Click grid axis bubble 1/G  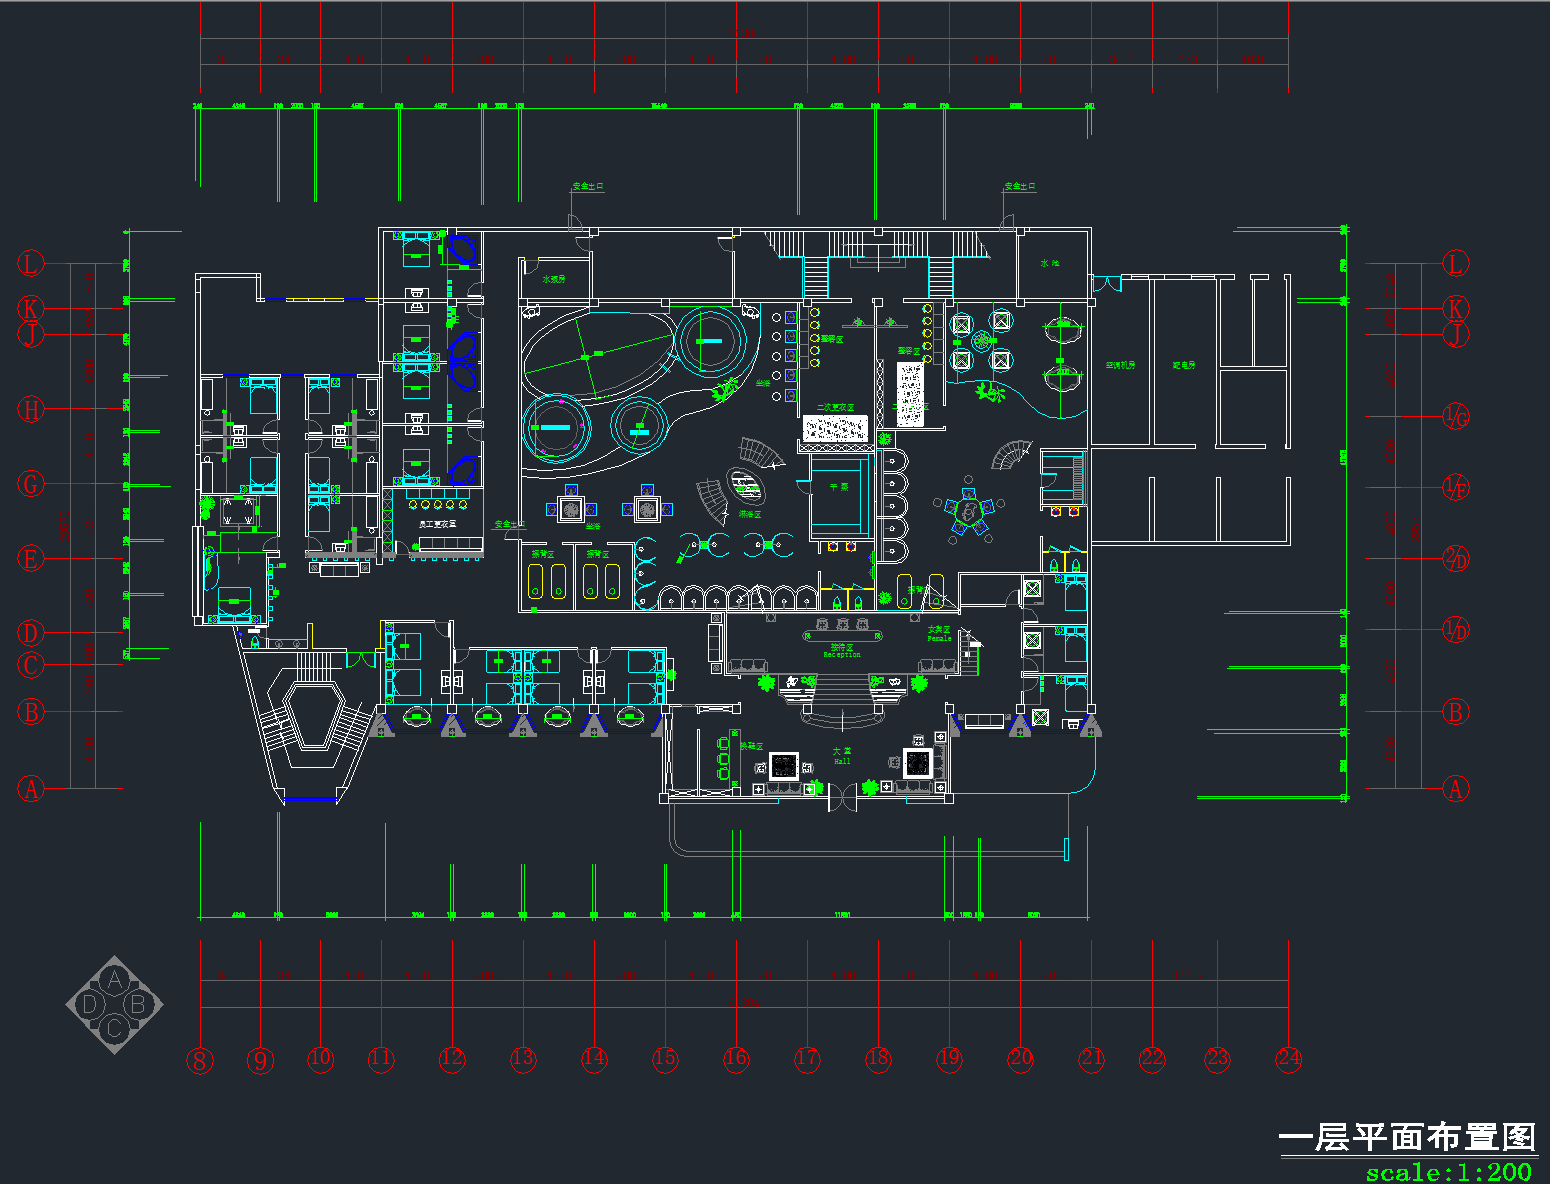click(1456, 416)
